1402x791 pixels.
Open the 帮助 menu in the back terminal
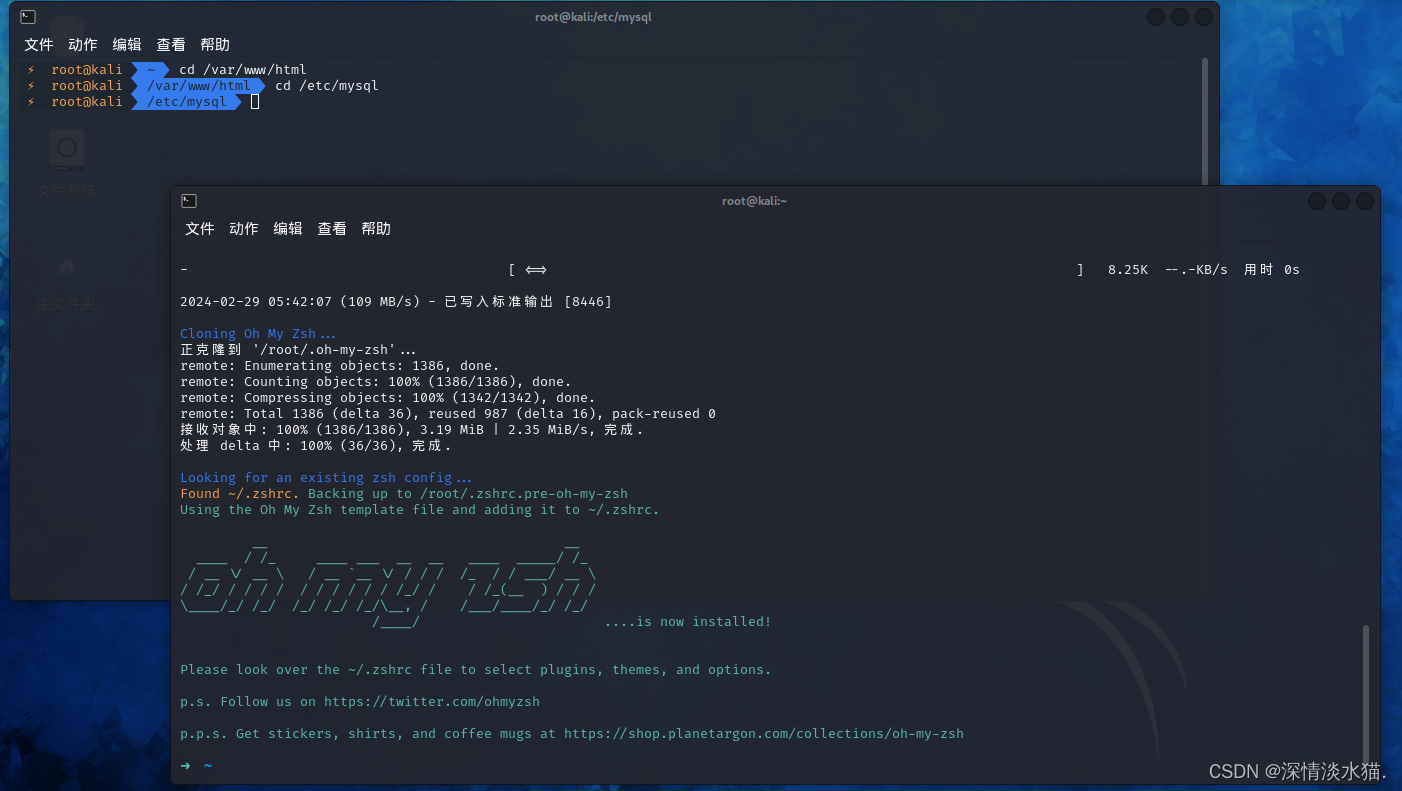click(x=214, y=44)
